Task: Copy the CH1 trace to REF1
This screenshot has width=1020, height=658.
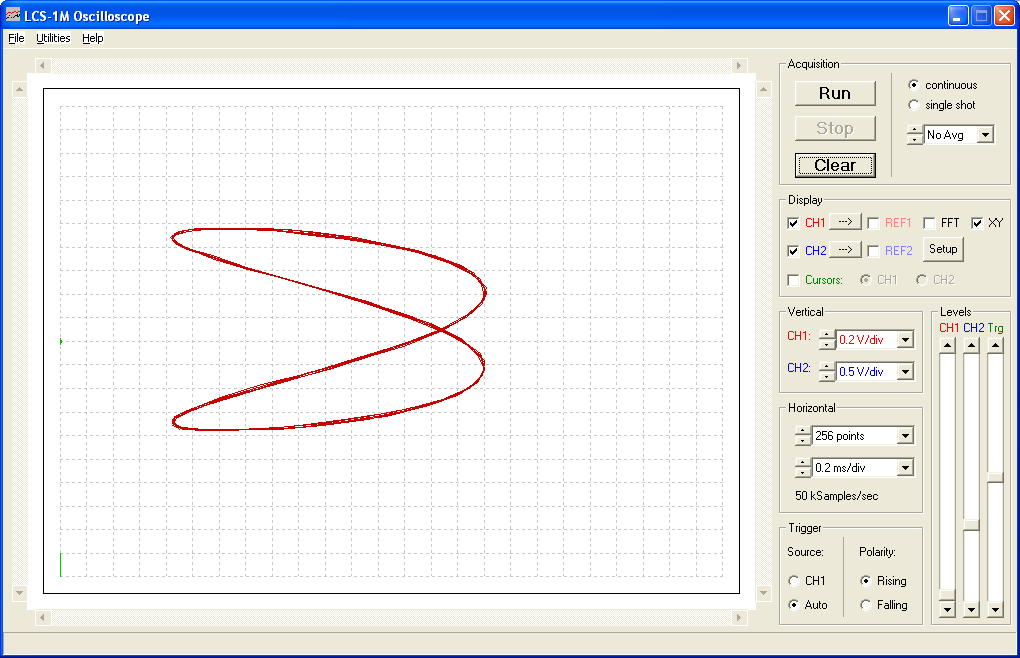Action: point(845,222)
